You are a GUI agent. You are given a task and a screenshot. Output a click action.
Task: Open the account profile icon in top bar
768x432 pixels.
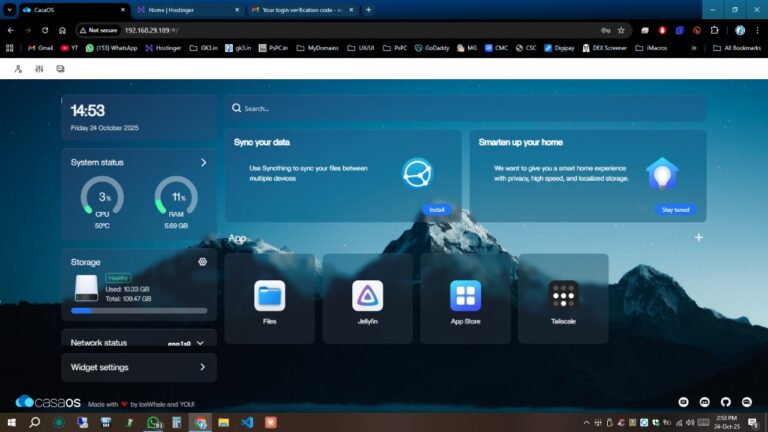[x=18, y=69]
